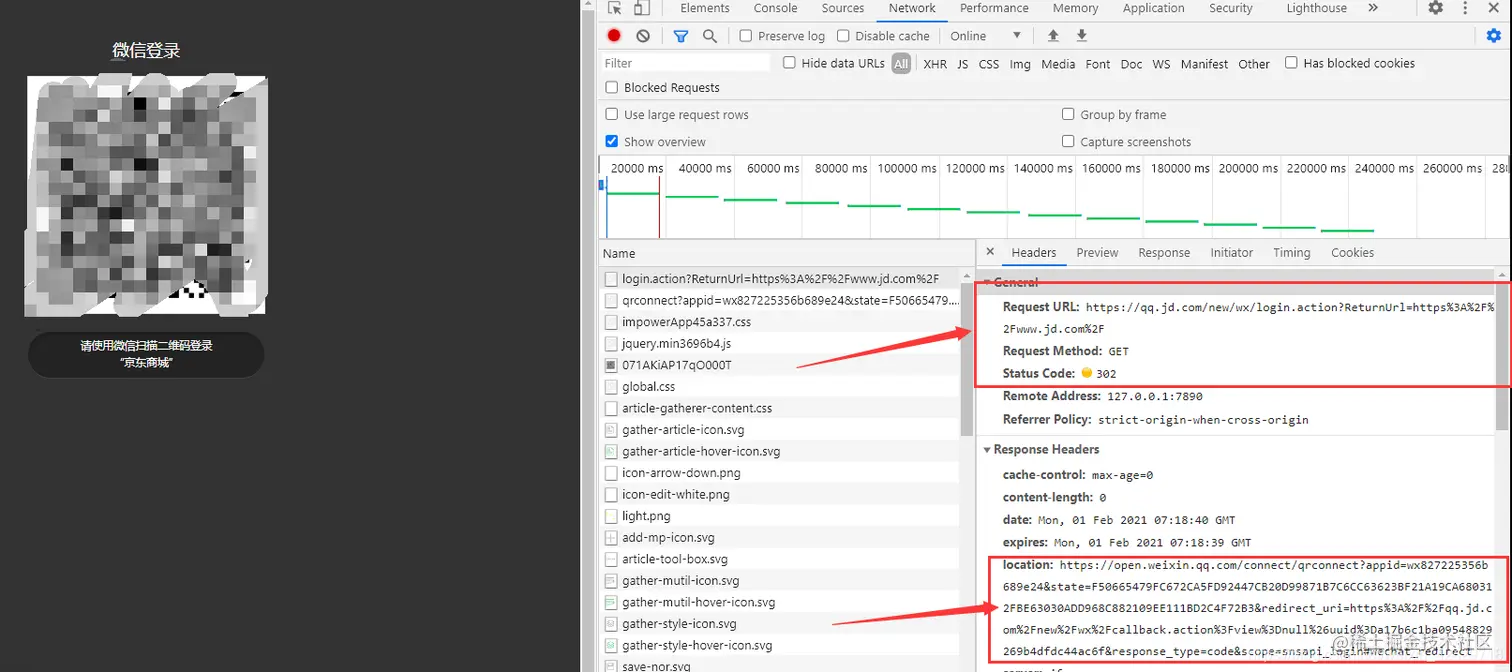The width and height of the screenshot is (1512, 672).
Task: Filter requests by Manifest type
Action: point(1204,64)
